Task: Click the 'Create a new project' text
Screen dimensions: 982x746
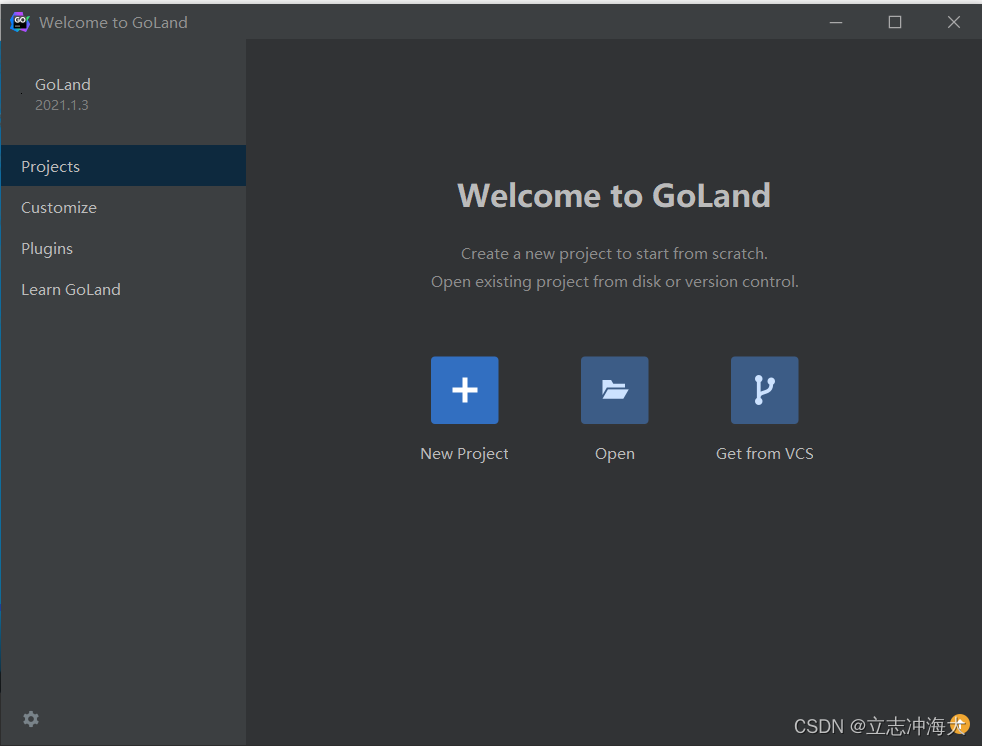Action: tap(614, 254)
